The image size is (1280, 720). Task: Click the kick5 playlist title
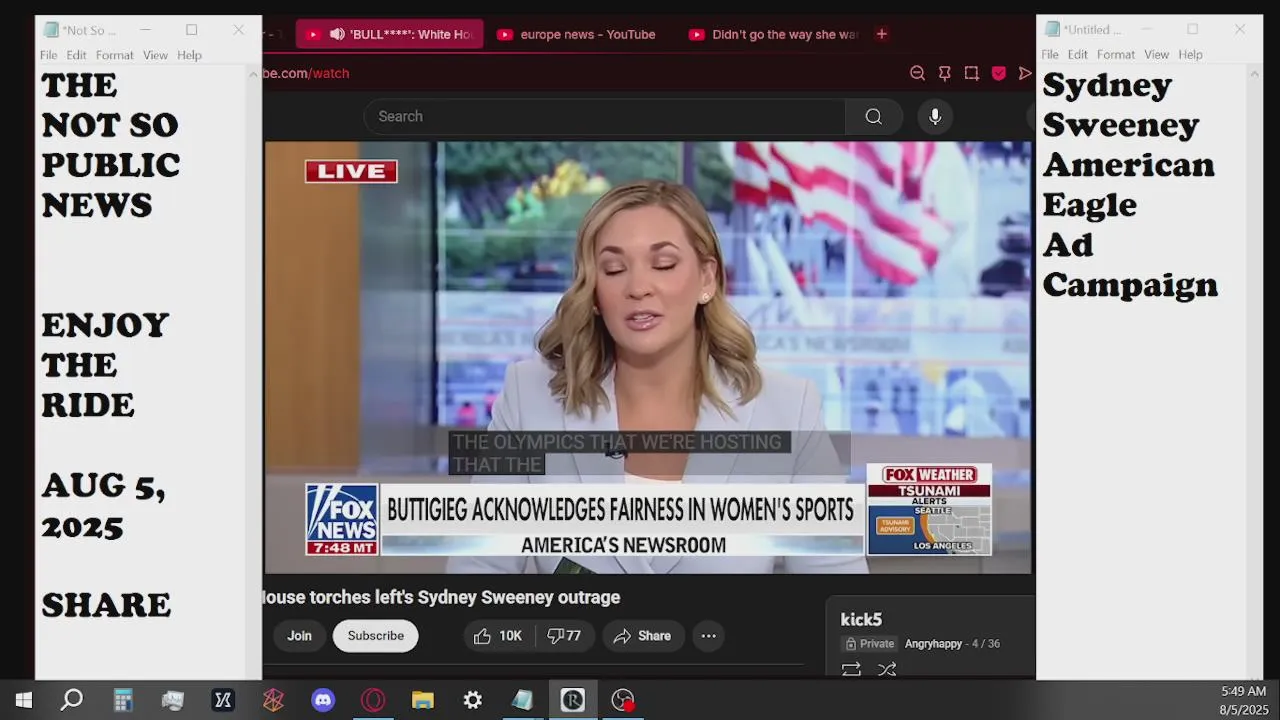pos(861,620)
